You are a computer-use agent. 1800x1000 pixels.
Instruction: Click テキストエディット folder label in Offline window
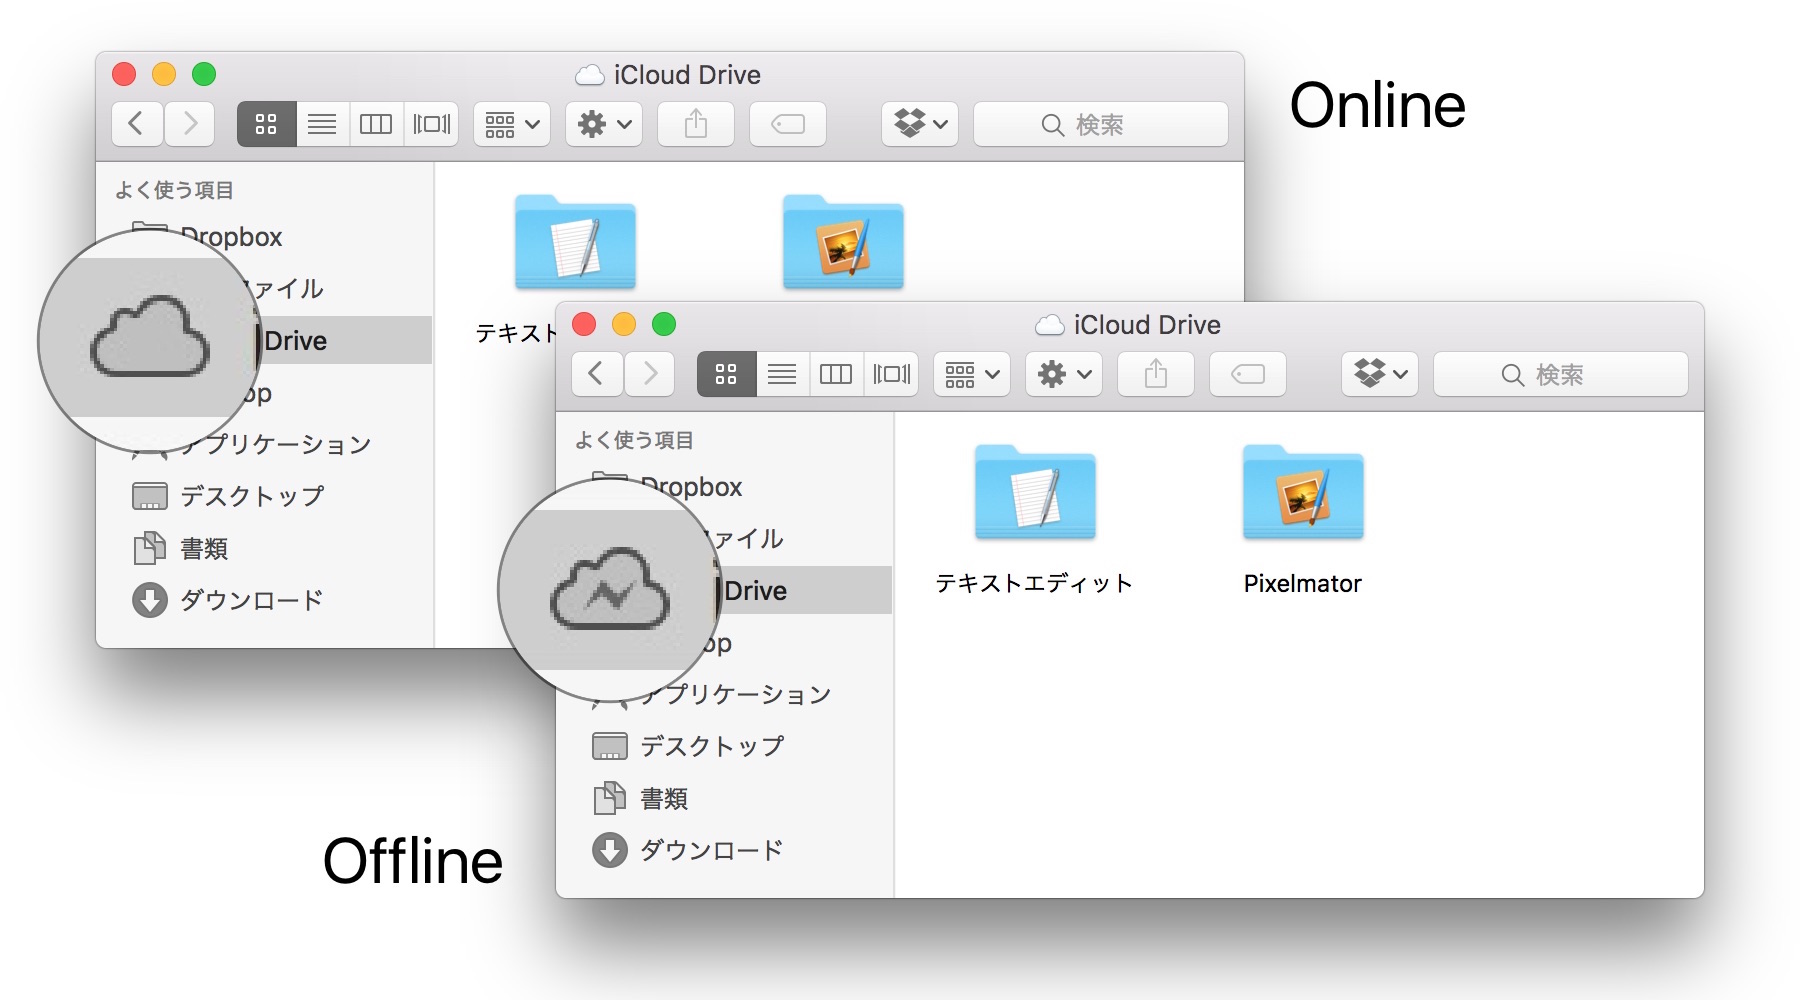pos(1034,583)
